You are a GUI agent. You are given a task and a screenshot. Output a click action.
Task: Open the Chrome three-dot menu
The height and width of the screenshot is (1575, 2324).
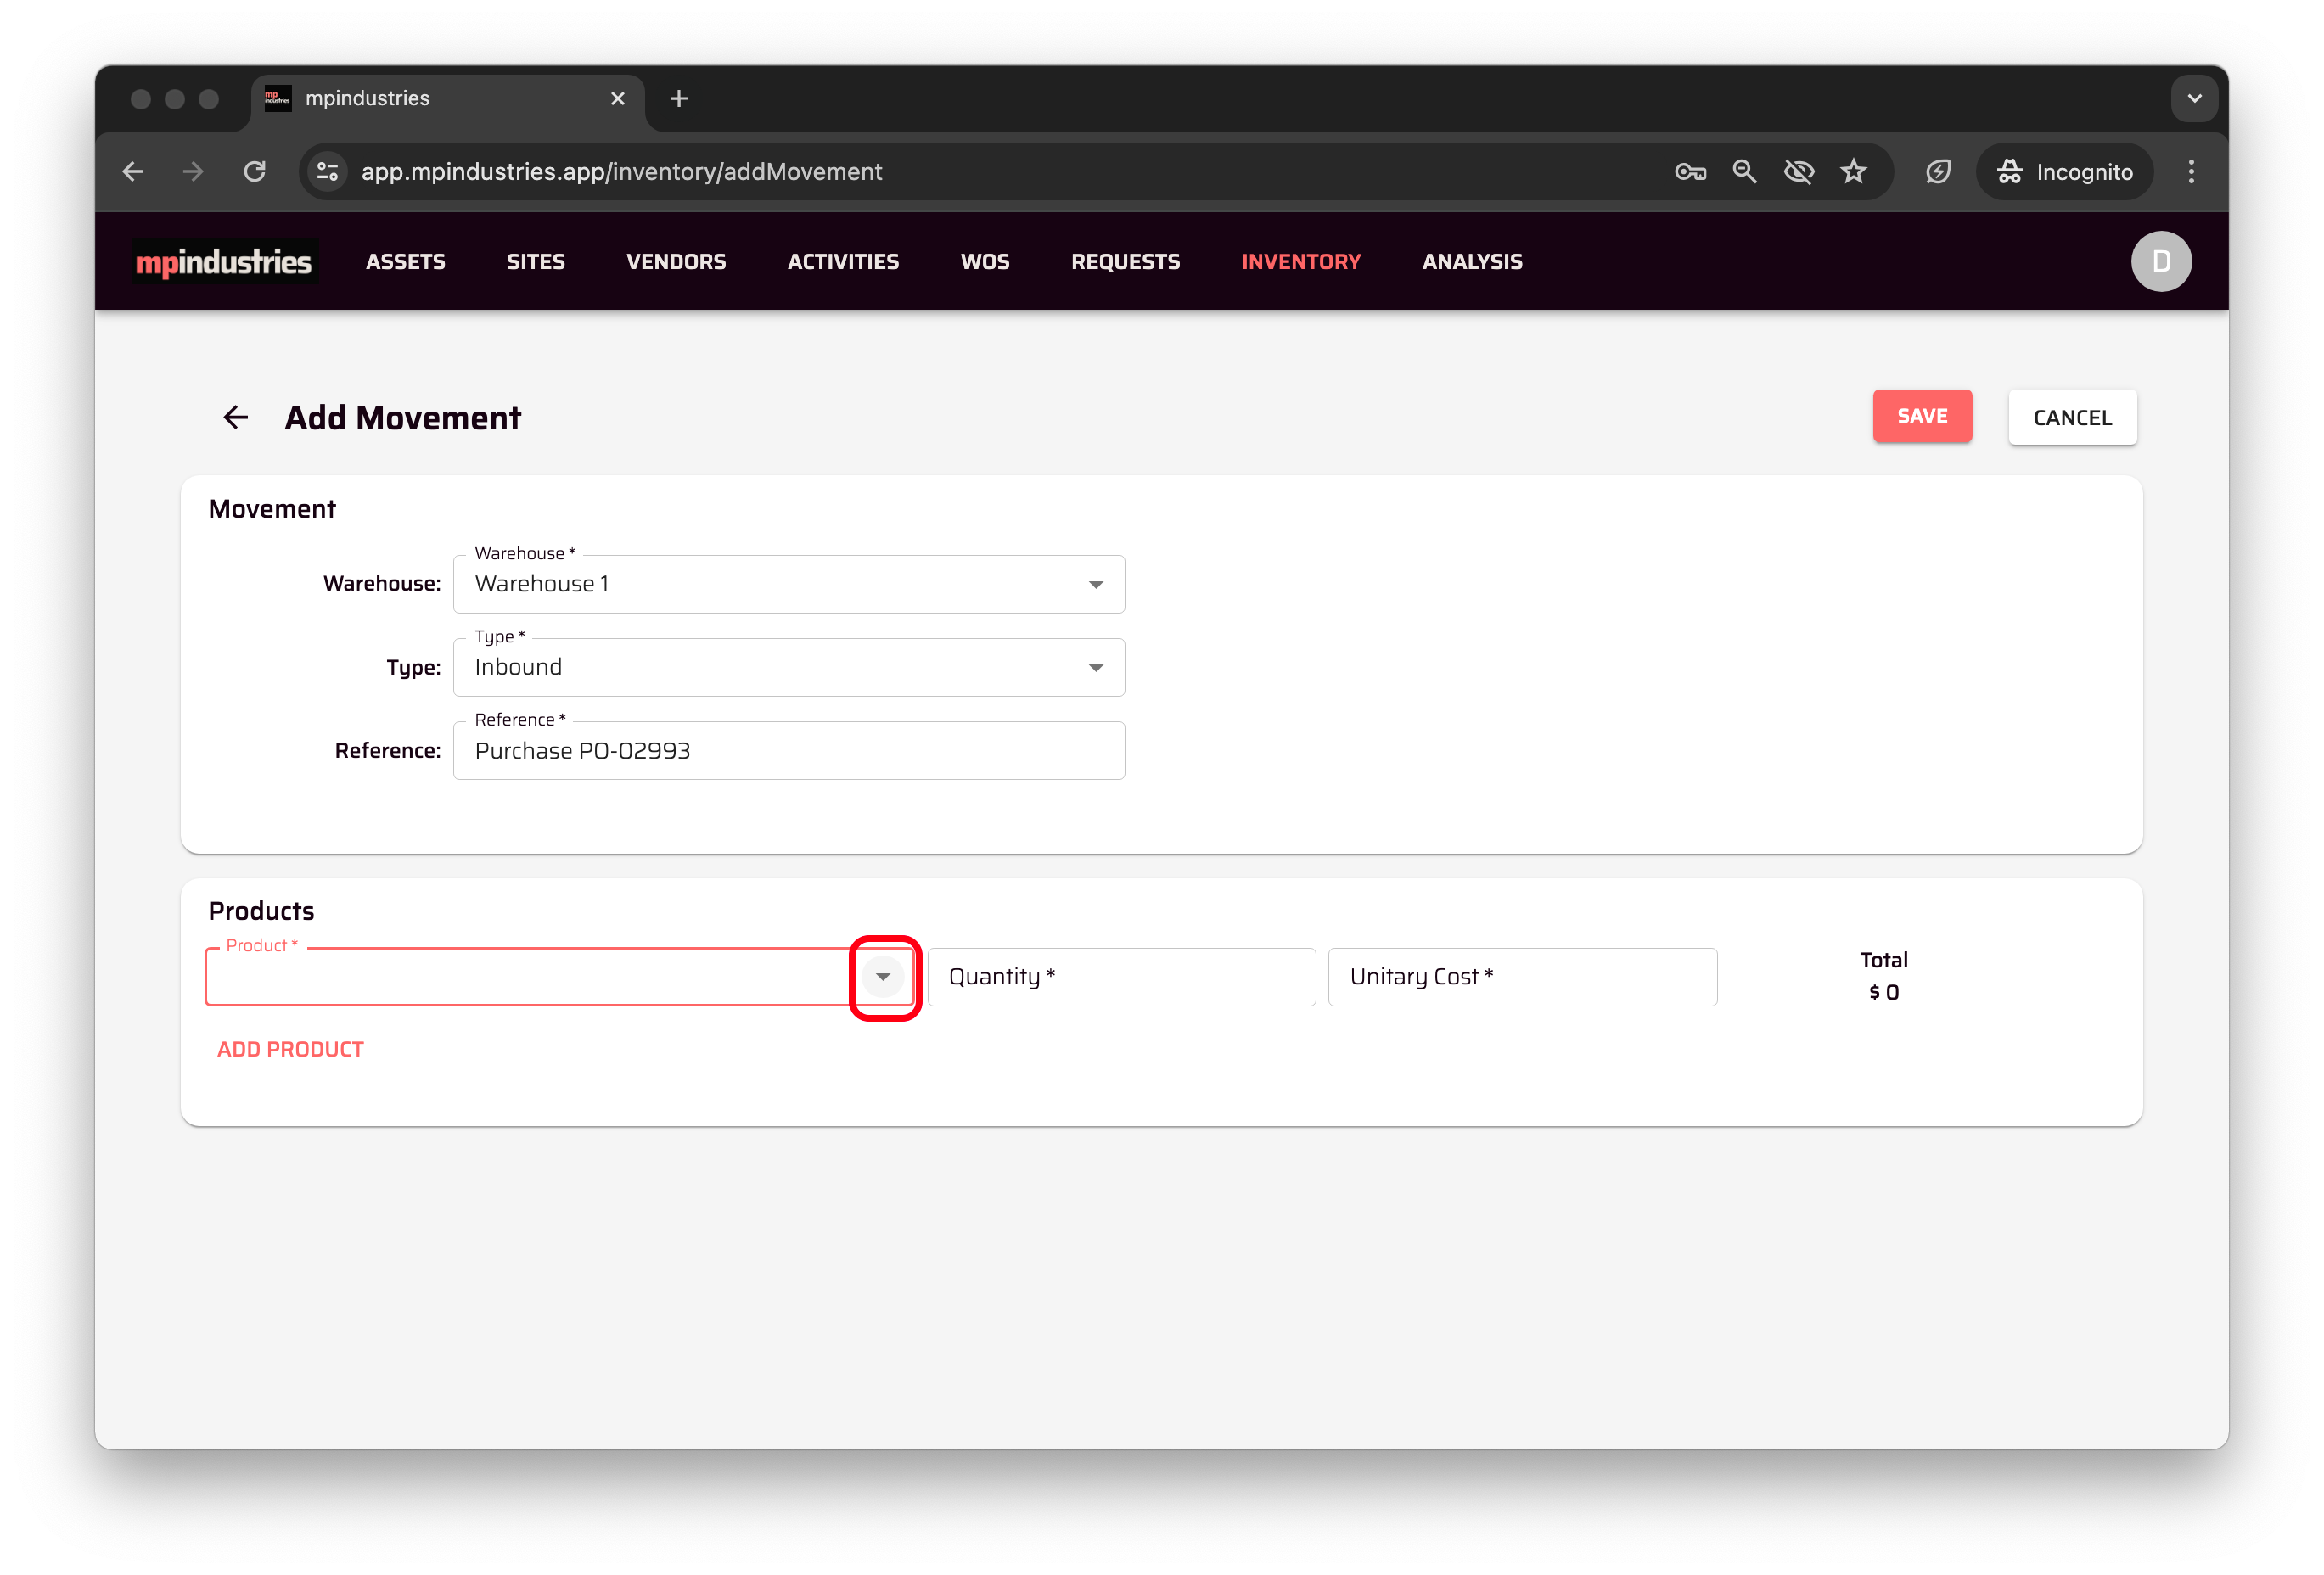2190,172
